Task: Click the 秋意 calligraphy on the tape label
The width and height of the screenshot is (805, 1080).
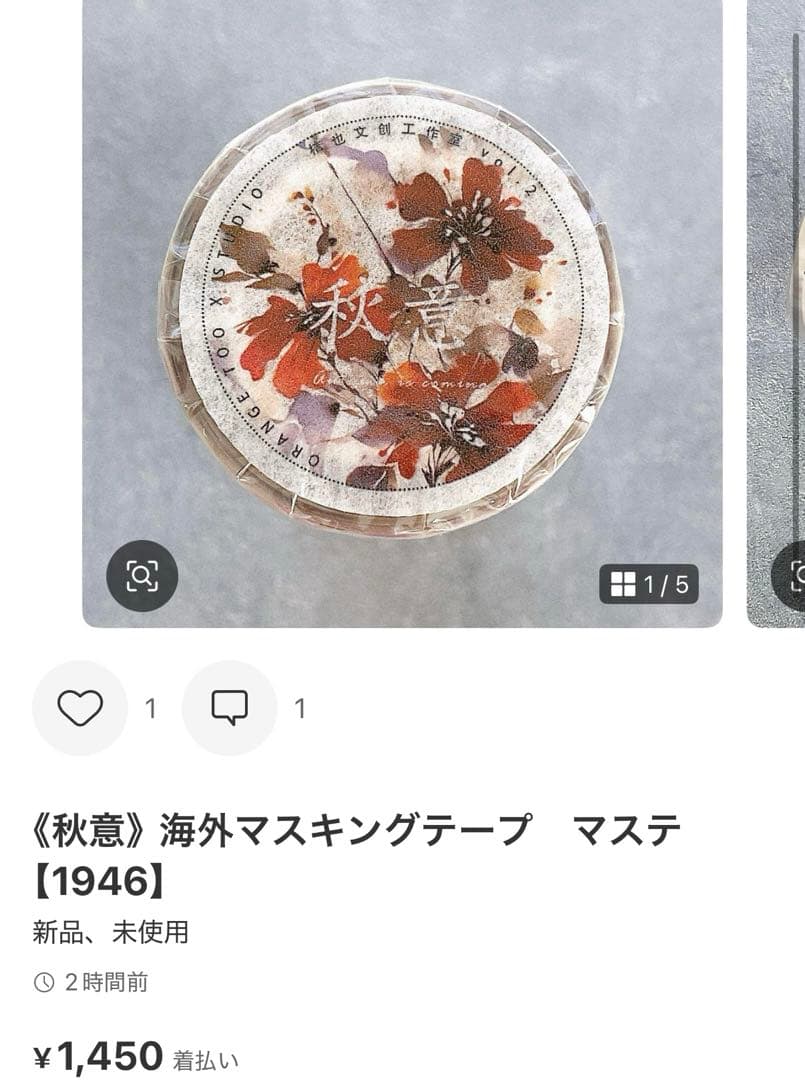Action: 388,318
